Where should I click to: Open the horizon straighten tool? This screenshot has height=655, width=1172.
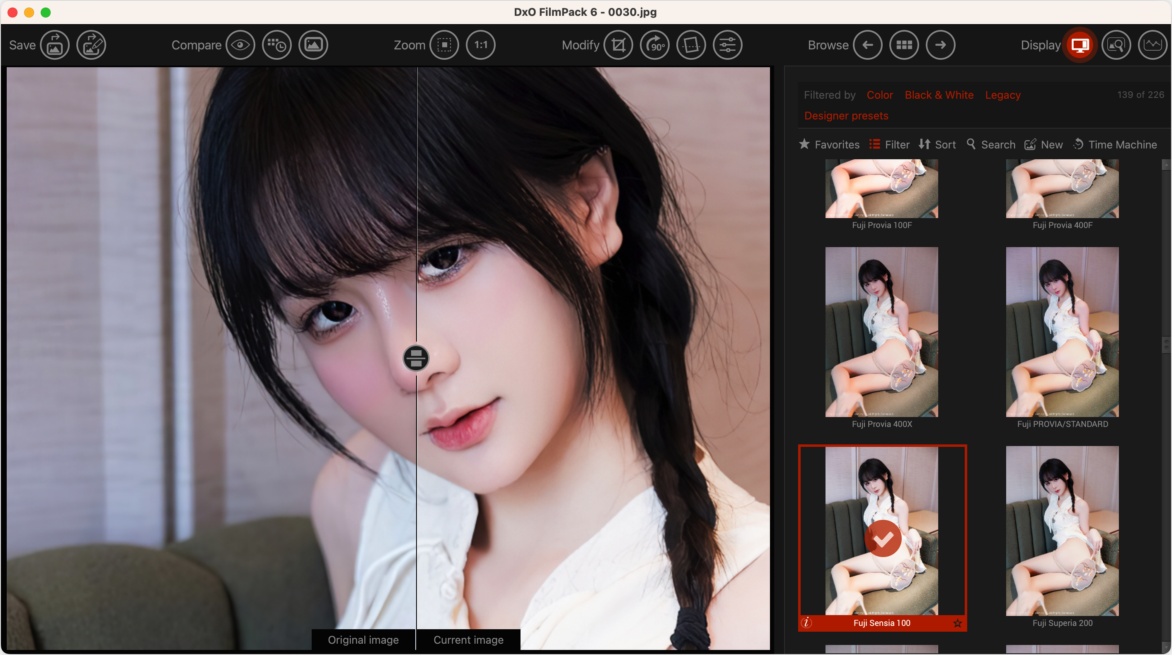(691, 45)
